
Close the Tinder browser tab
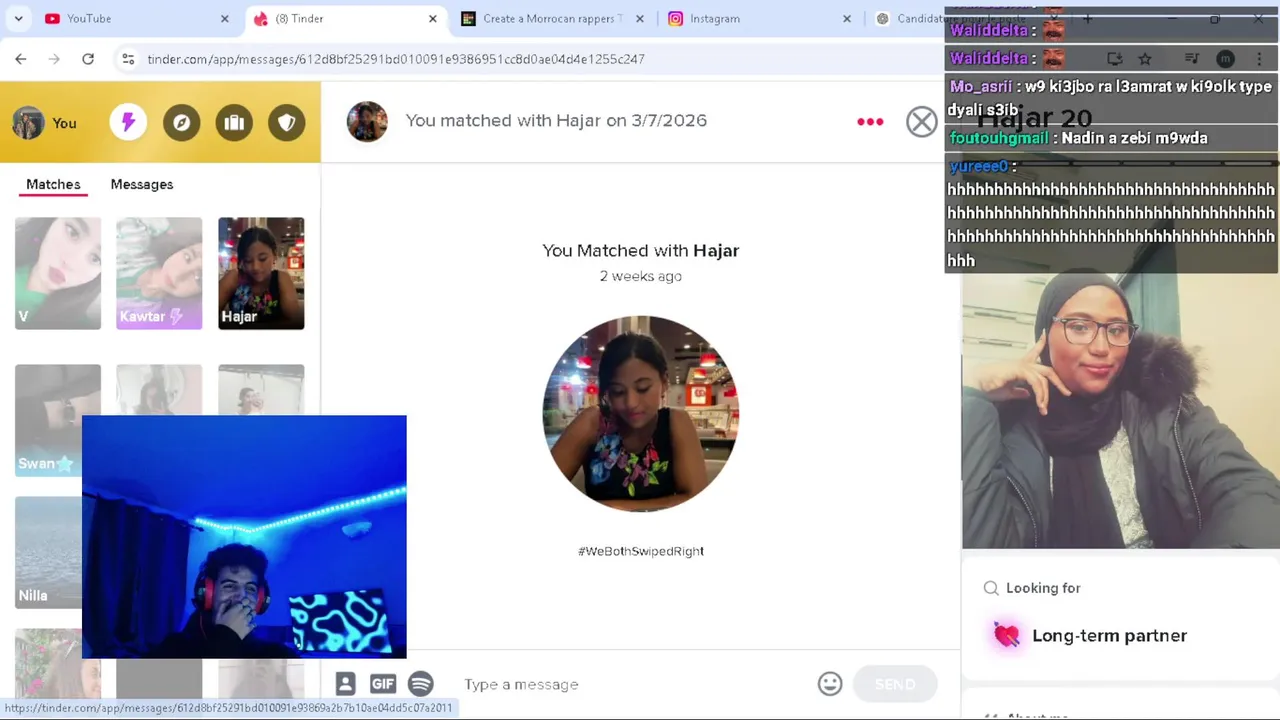tap(432, 18)
